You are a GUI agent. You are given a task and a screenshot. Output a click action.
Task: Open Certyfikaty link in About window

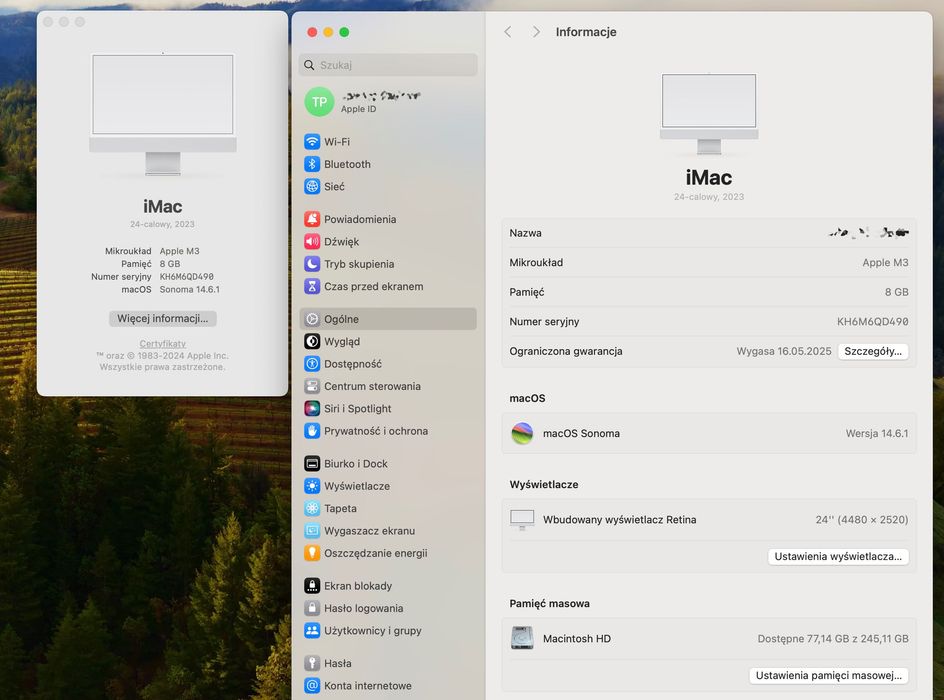[163, 344]
